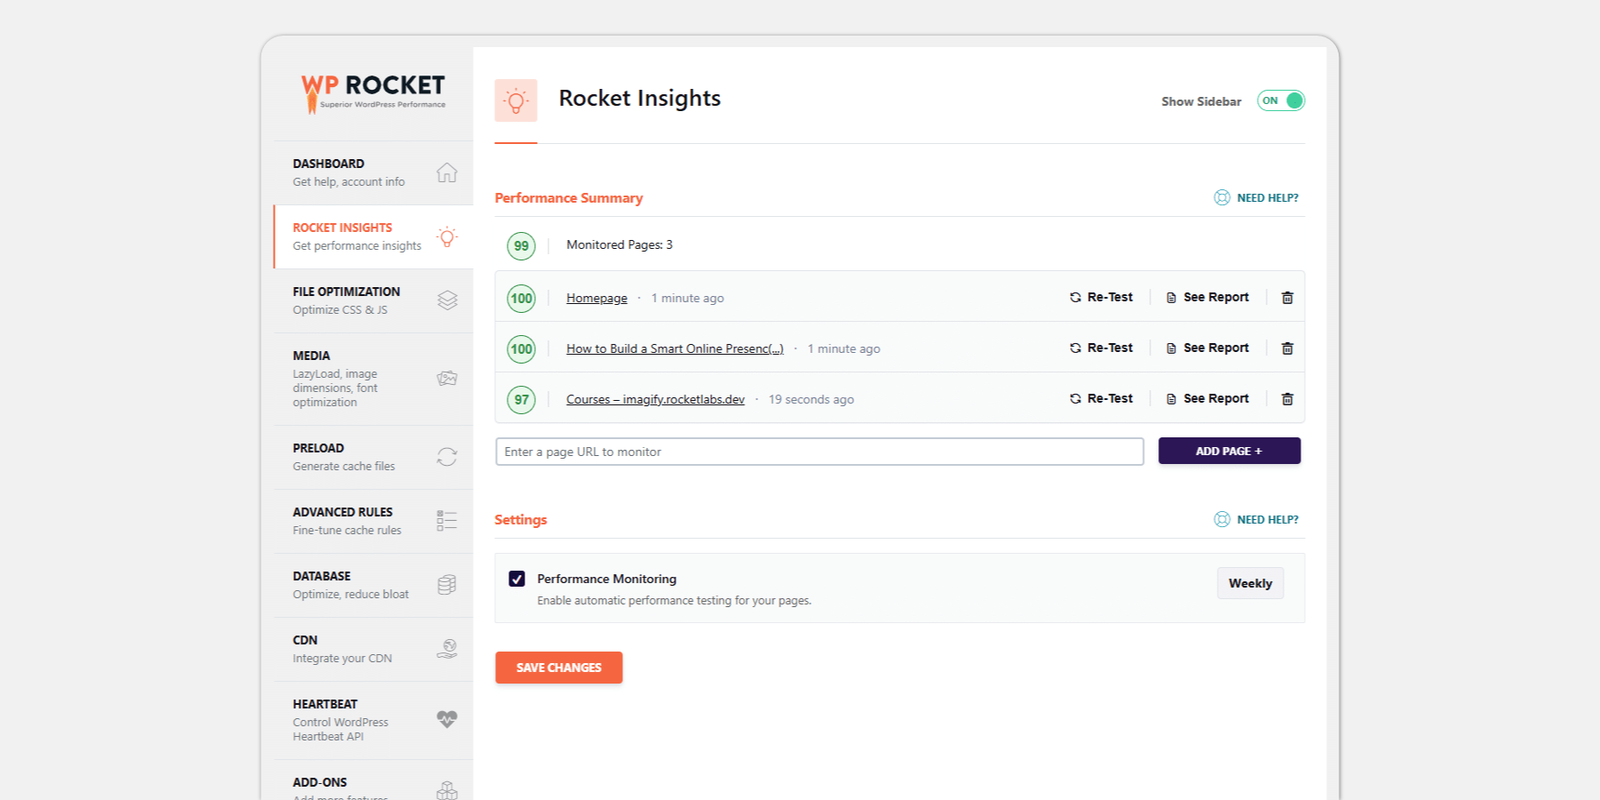
Task: See Report for How to Build page
Action: [x=1207, y=348]
